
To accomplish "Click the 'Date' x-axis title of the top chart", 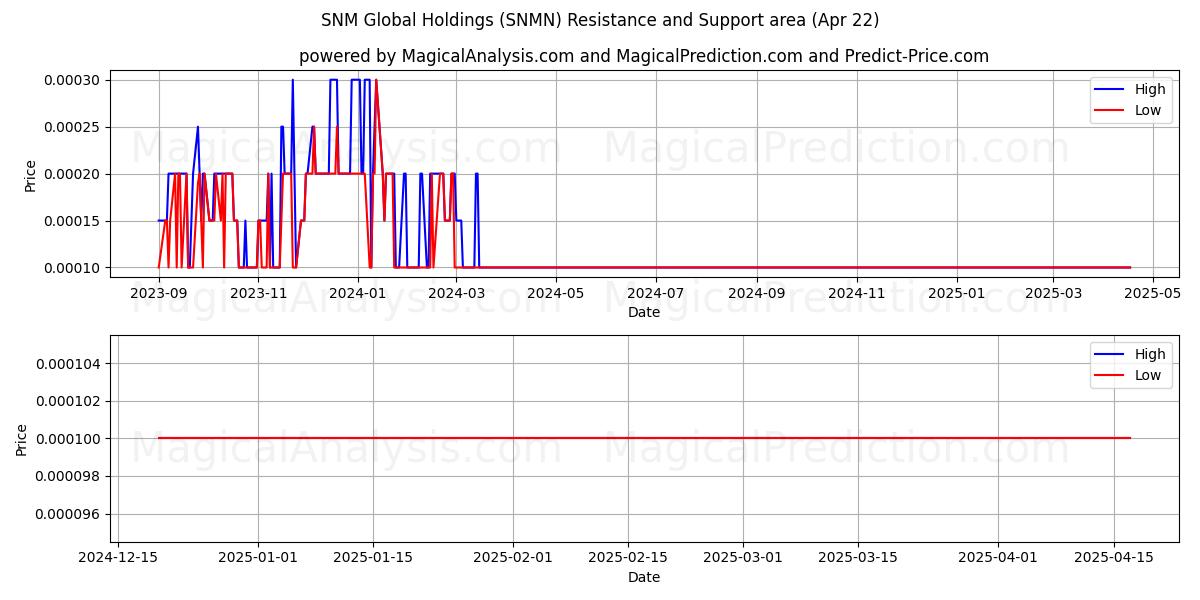I will (644, 312).
